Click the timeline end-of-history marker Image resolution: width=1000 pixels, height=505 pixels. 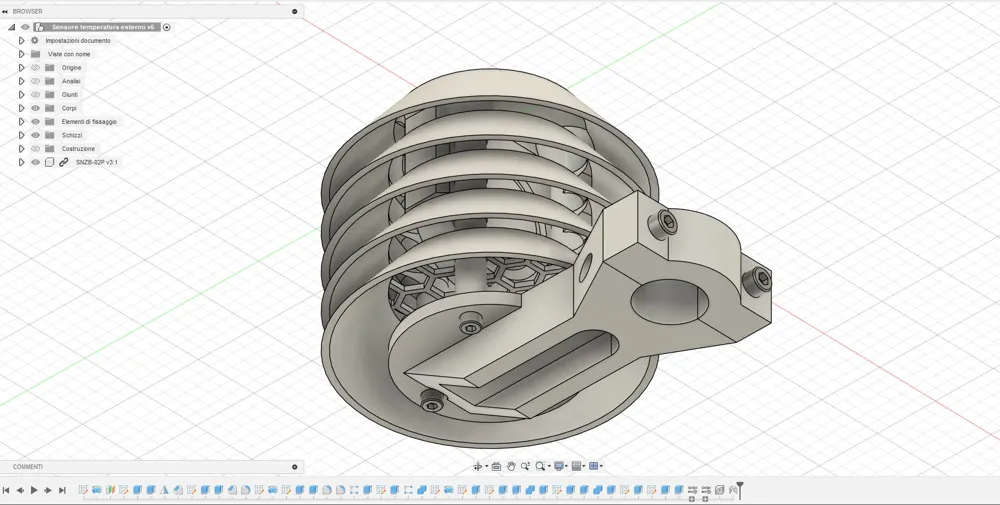tap(740, 490)
